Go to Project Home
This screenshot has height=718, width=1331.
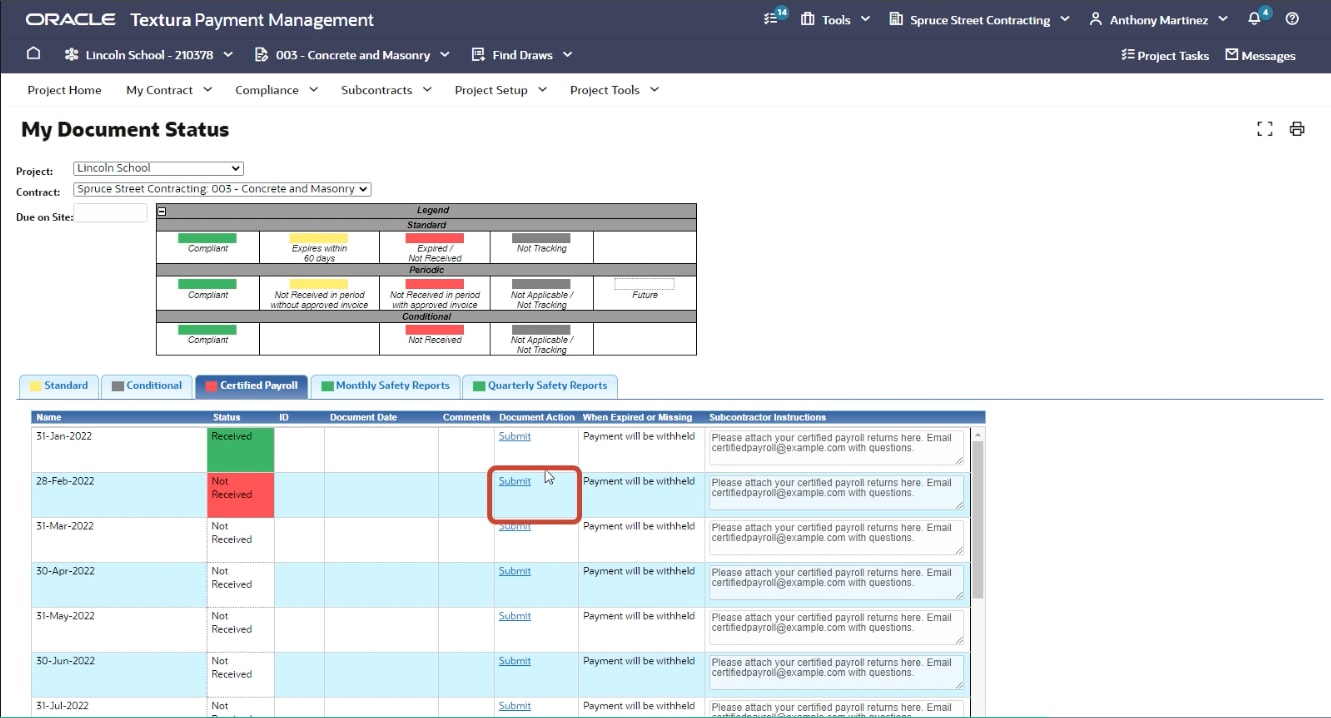(x=64, y=90)
